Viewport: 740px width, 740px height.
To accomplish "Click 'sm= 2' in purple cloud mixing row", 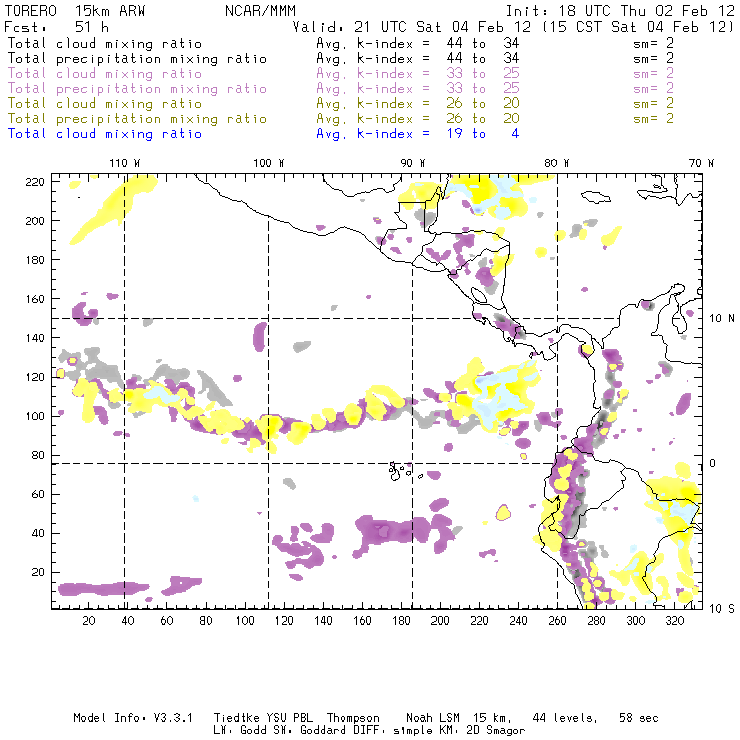I will coord(653,73).
